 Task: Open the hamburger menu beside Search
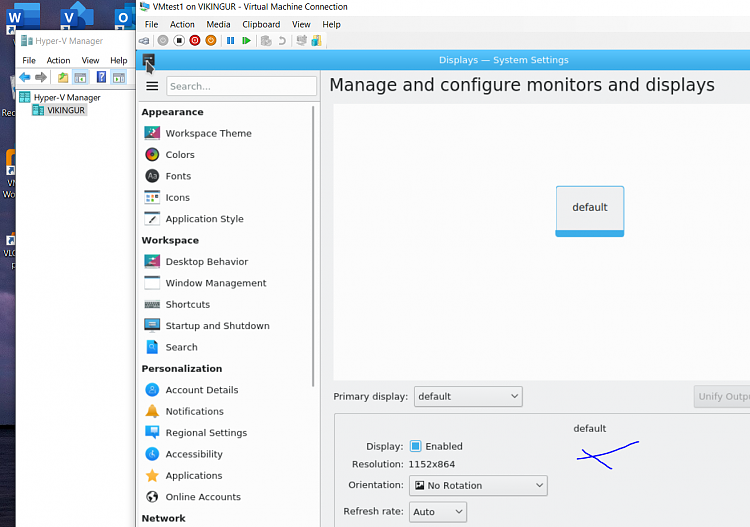(152, 86)
